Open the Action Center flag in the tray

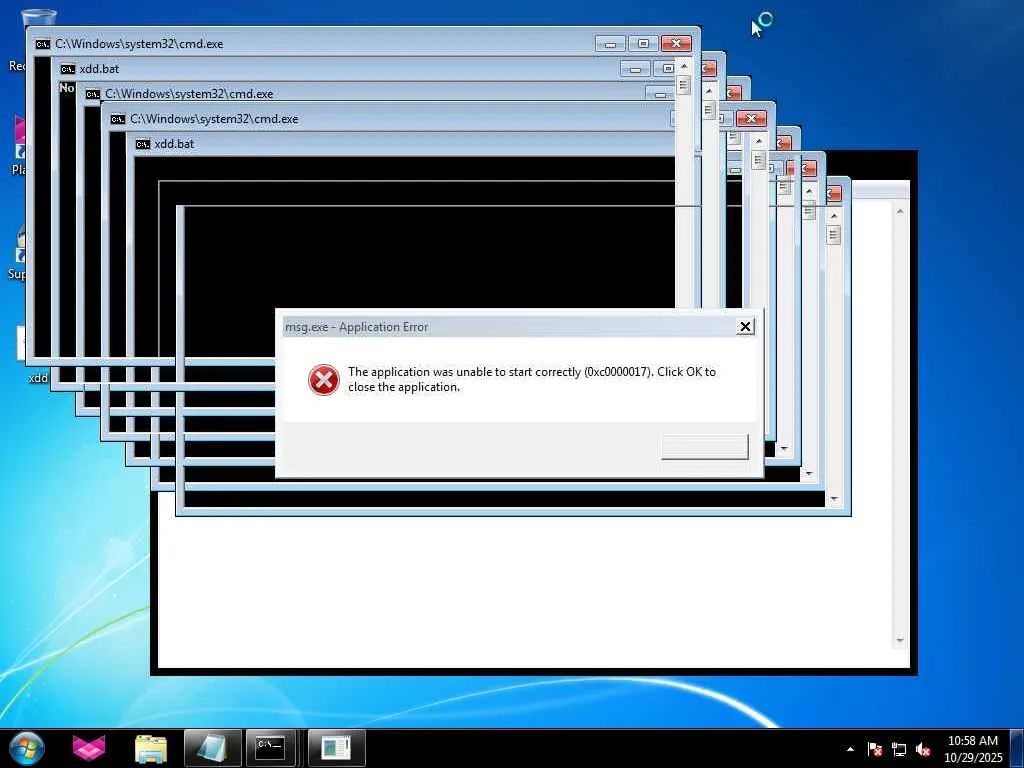point(874,750)
